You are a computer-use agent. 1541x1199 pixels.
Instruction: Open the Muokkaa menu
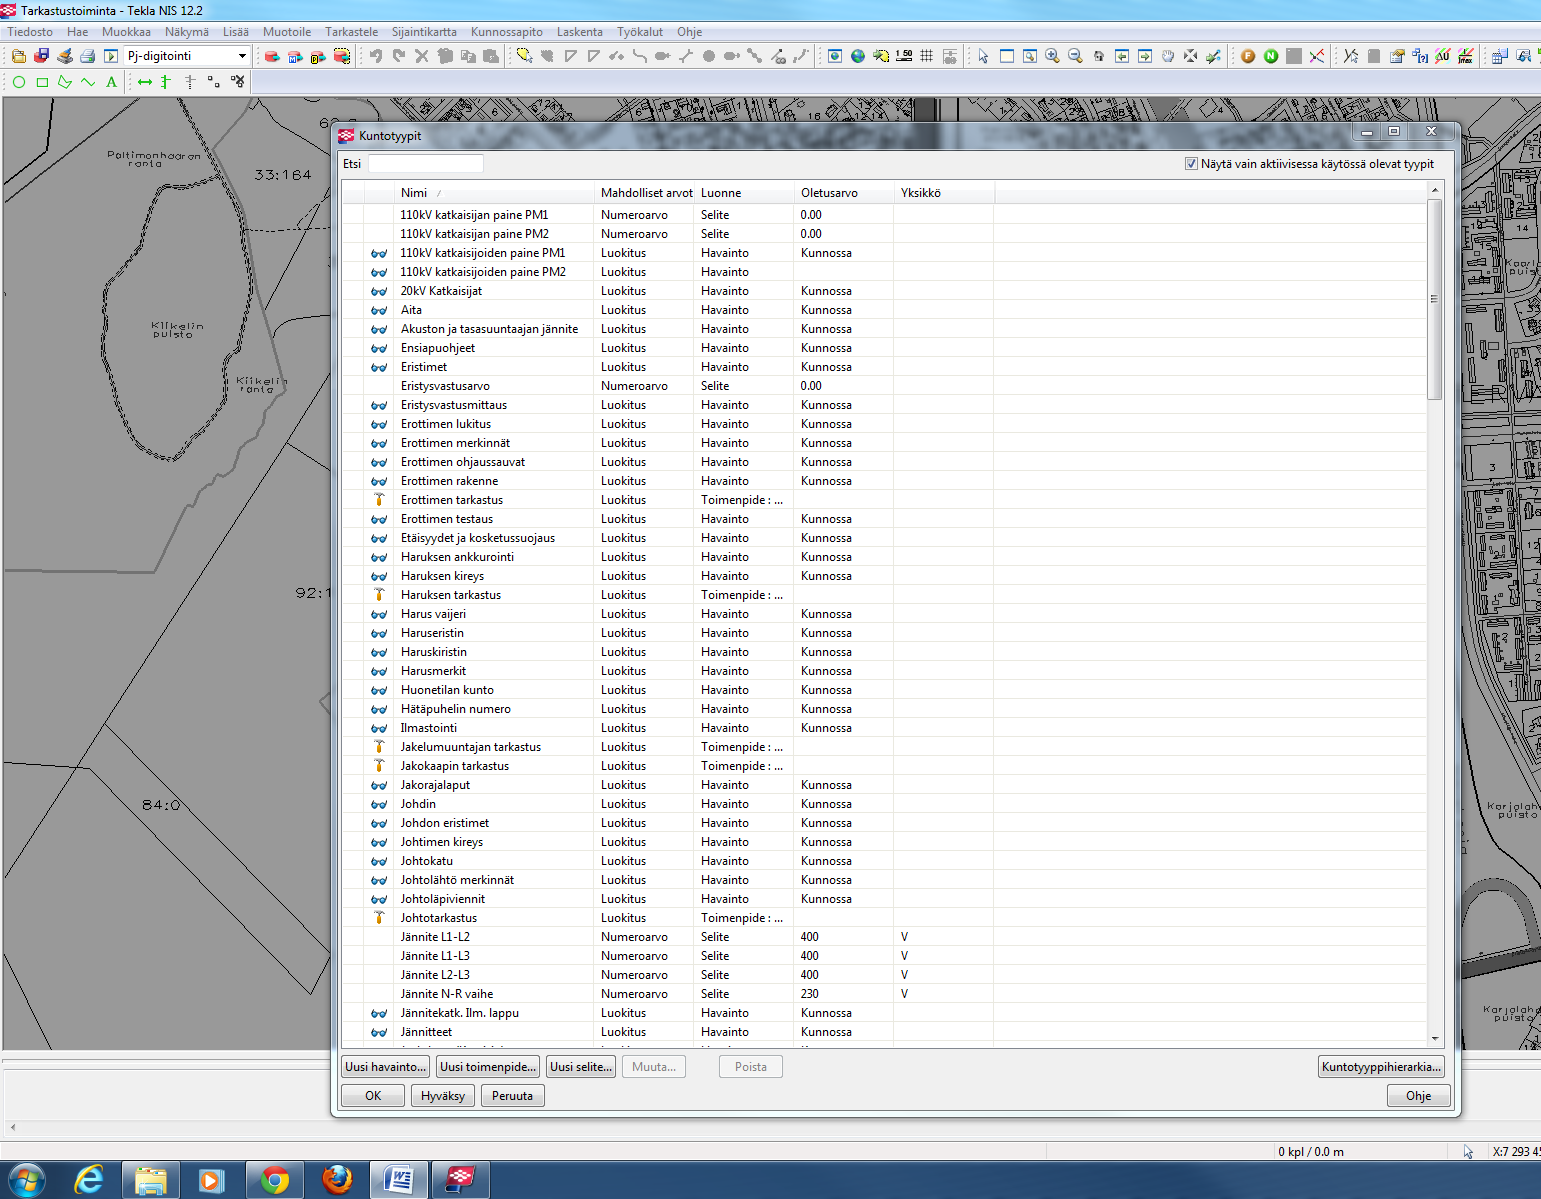(126, 32)
